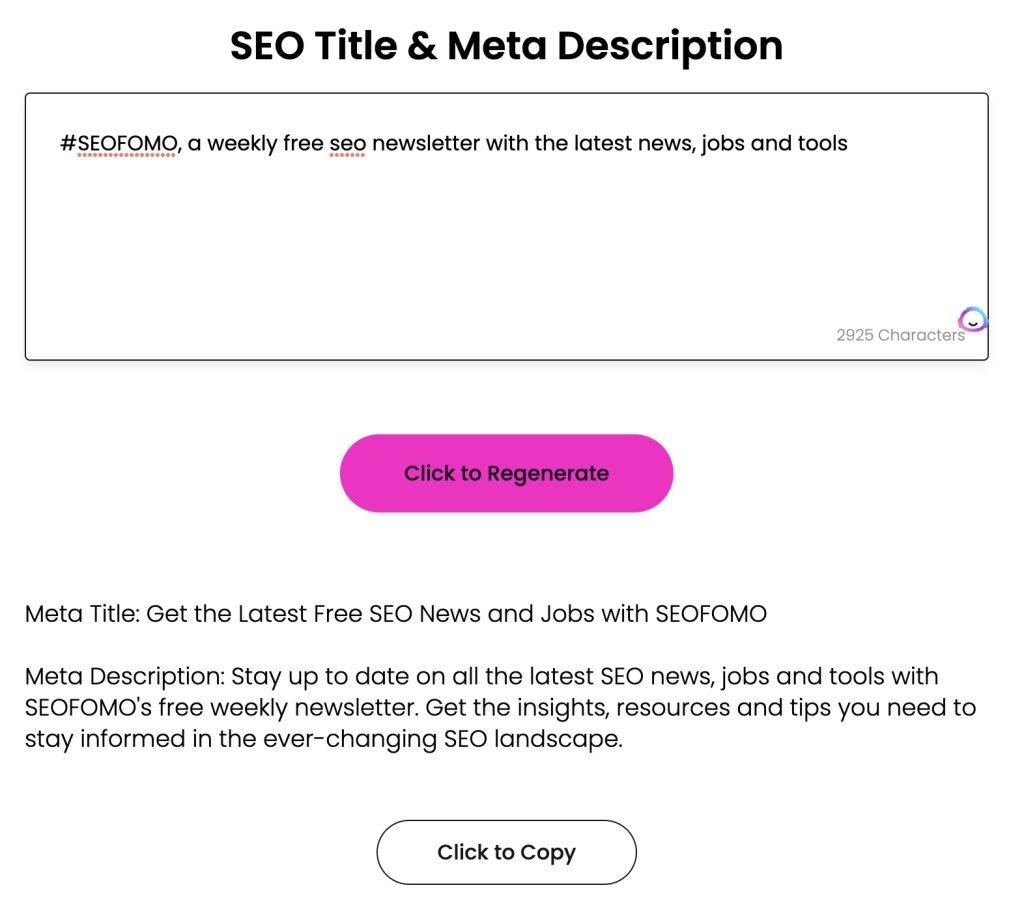Click the generated Meta Description paragraph

(x=500, y=709)
